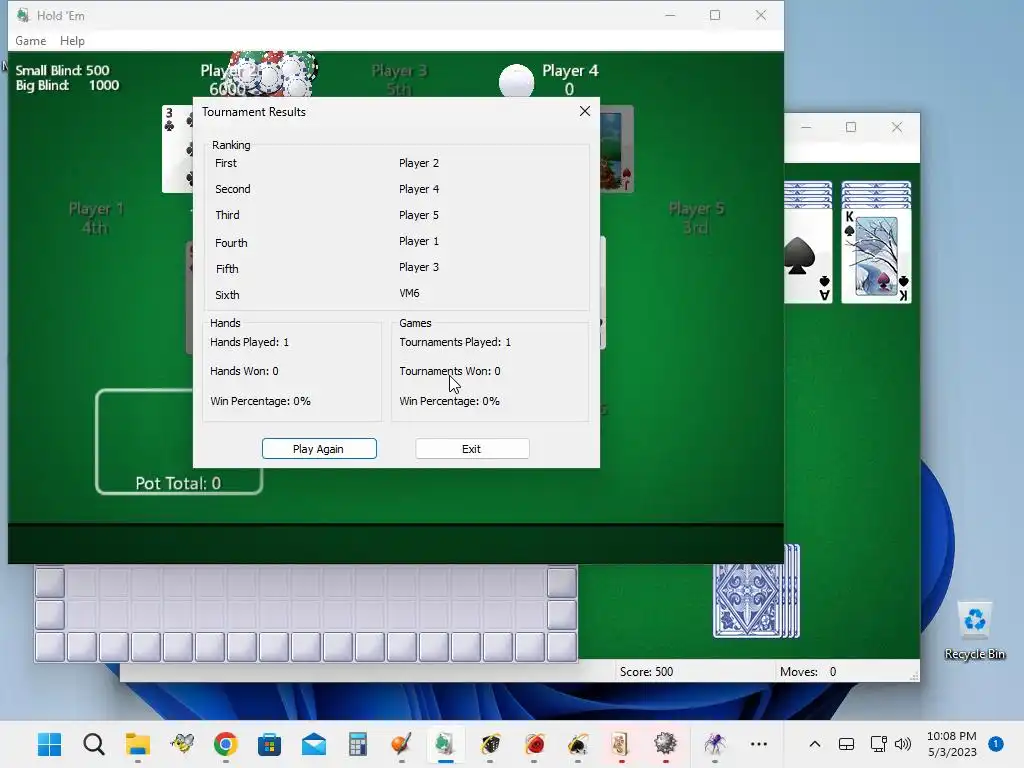Click the Play Again button
Screen dimensions: 1024x768
(x=319, y=449)
